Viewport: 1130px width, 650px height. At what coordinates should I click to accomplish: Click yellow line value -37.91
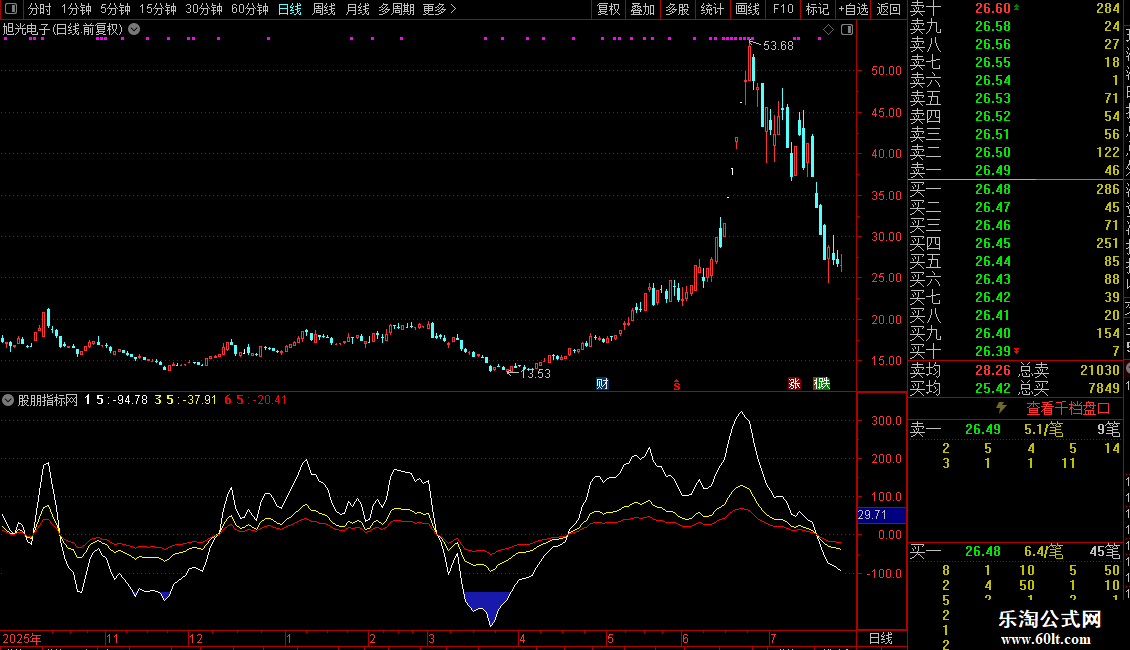(200, 400)
